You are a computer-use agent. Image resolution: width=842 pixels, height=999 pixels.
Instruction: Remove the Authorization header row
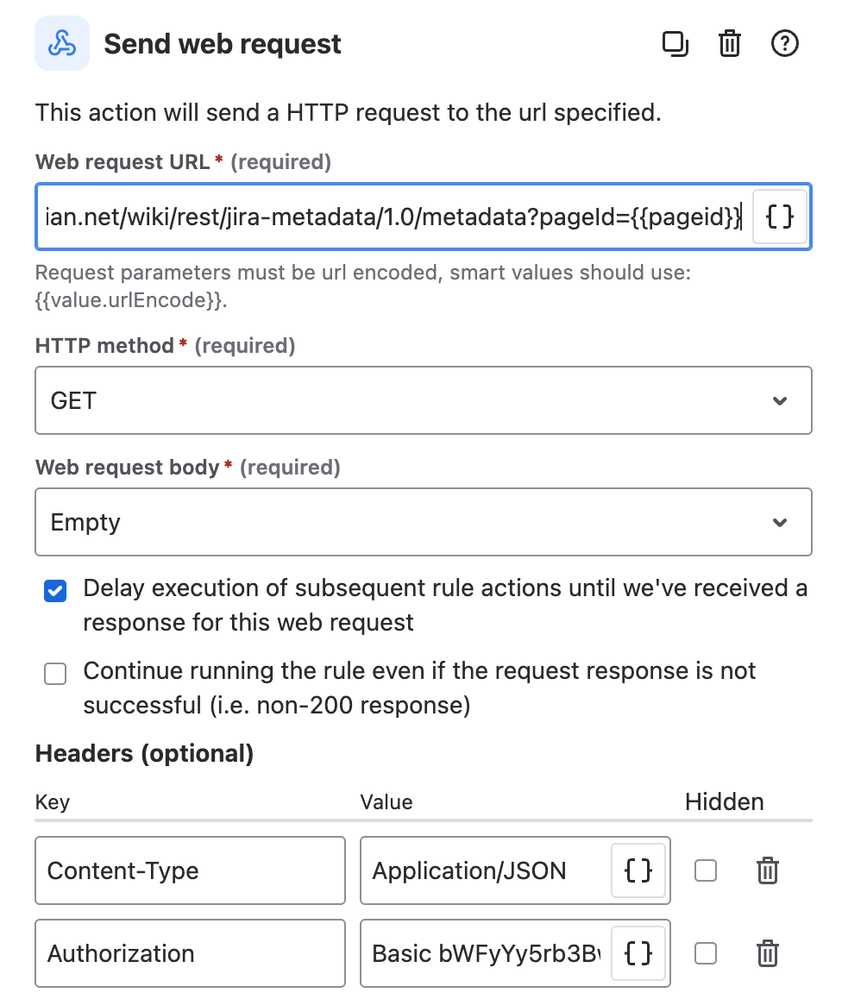pos(767,953)
